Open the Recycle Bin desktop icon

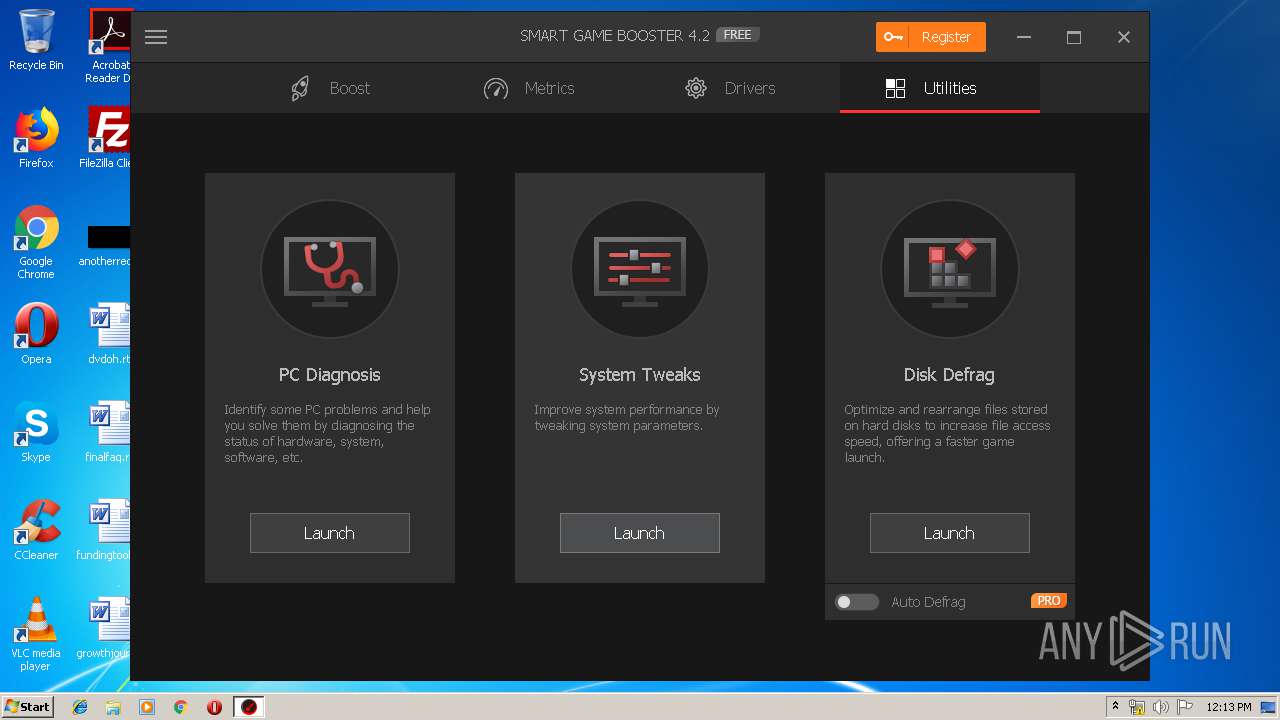tap(36, 40)
